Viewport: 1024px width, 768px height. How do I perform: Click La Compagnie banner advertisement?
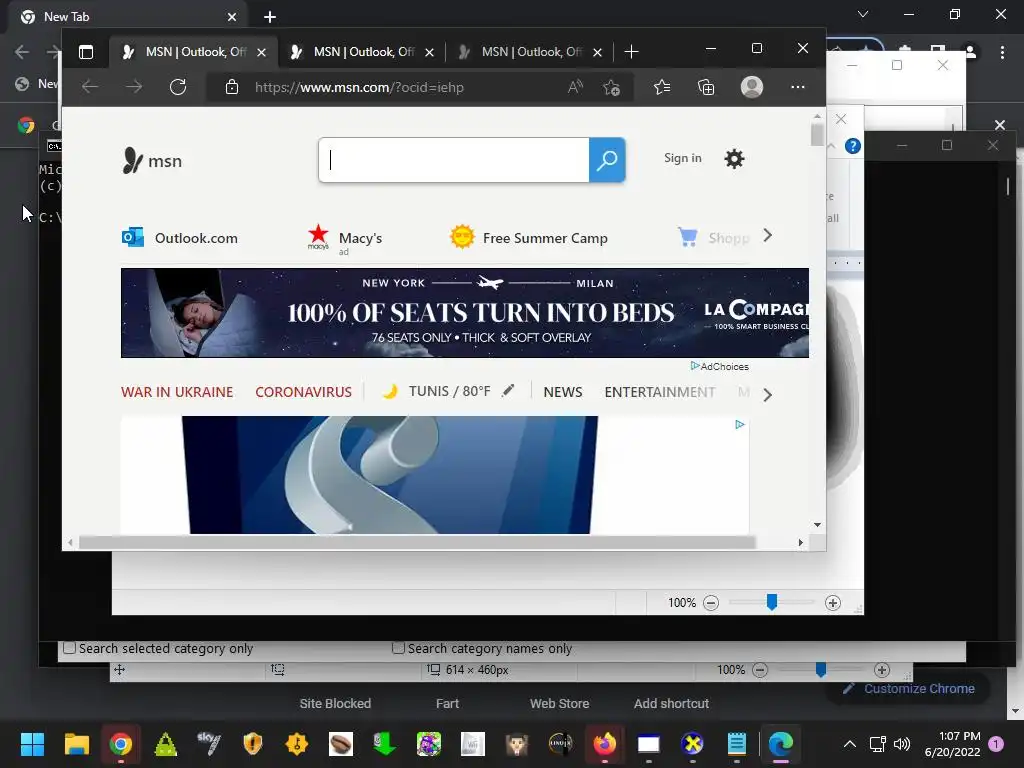click(465, 313)
